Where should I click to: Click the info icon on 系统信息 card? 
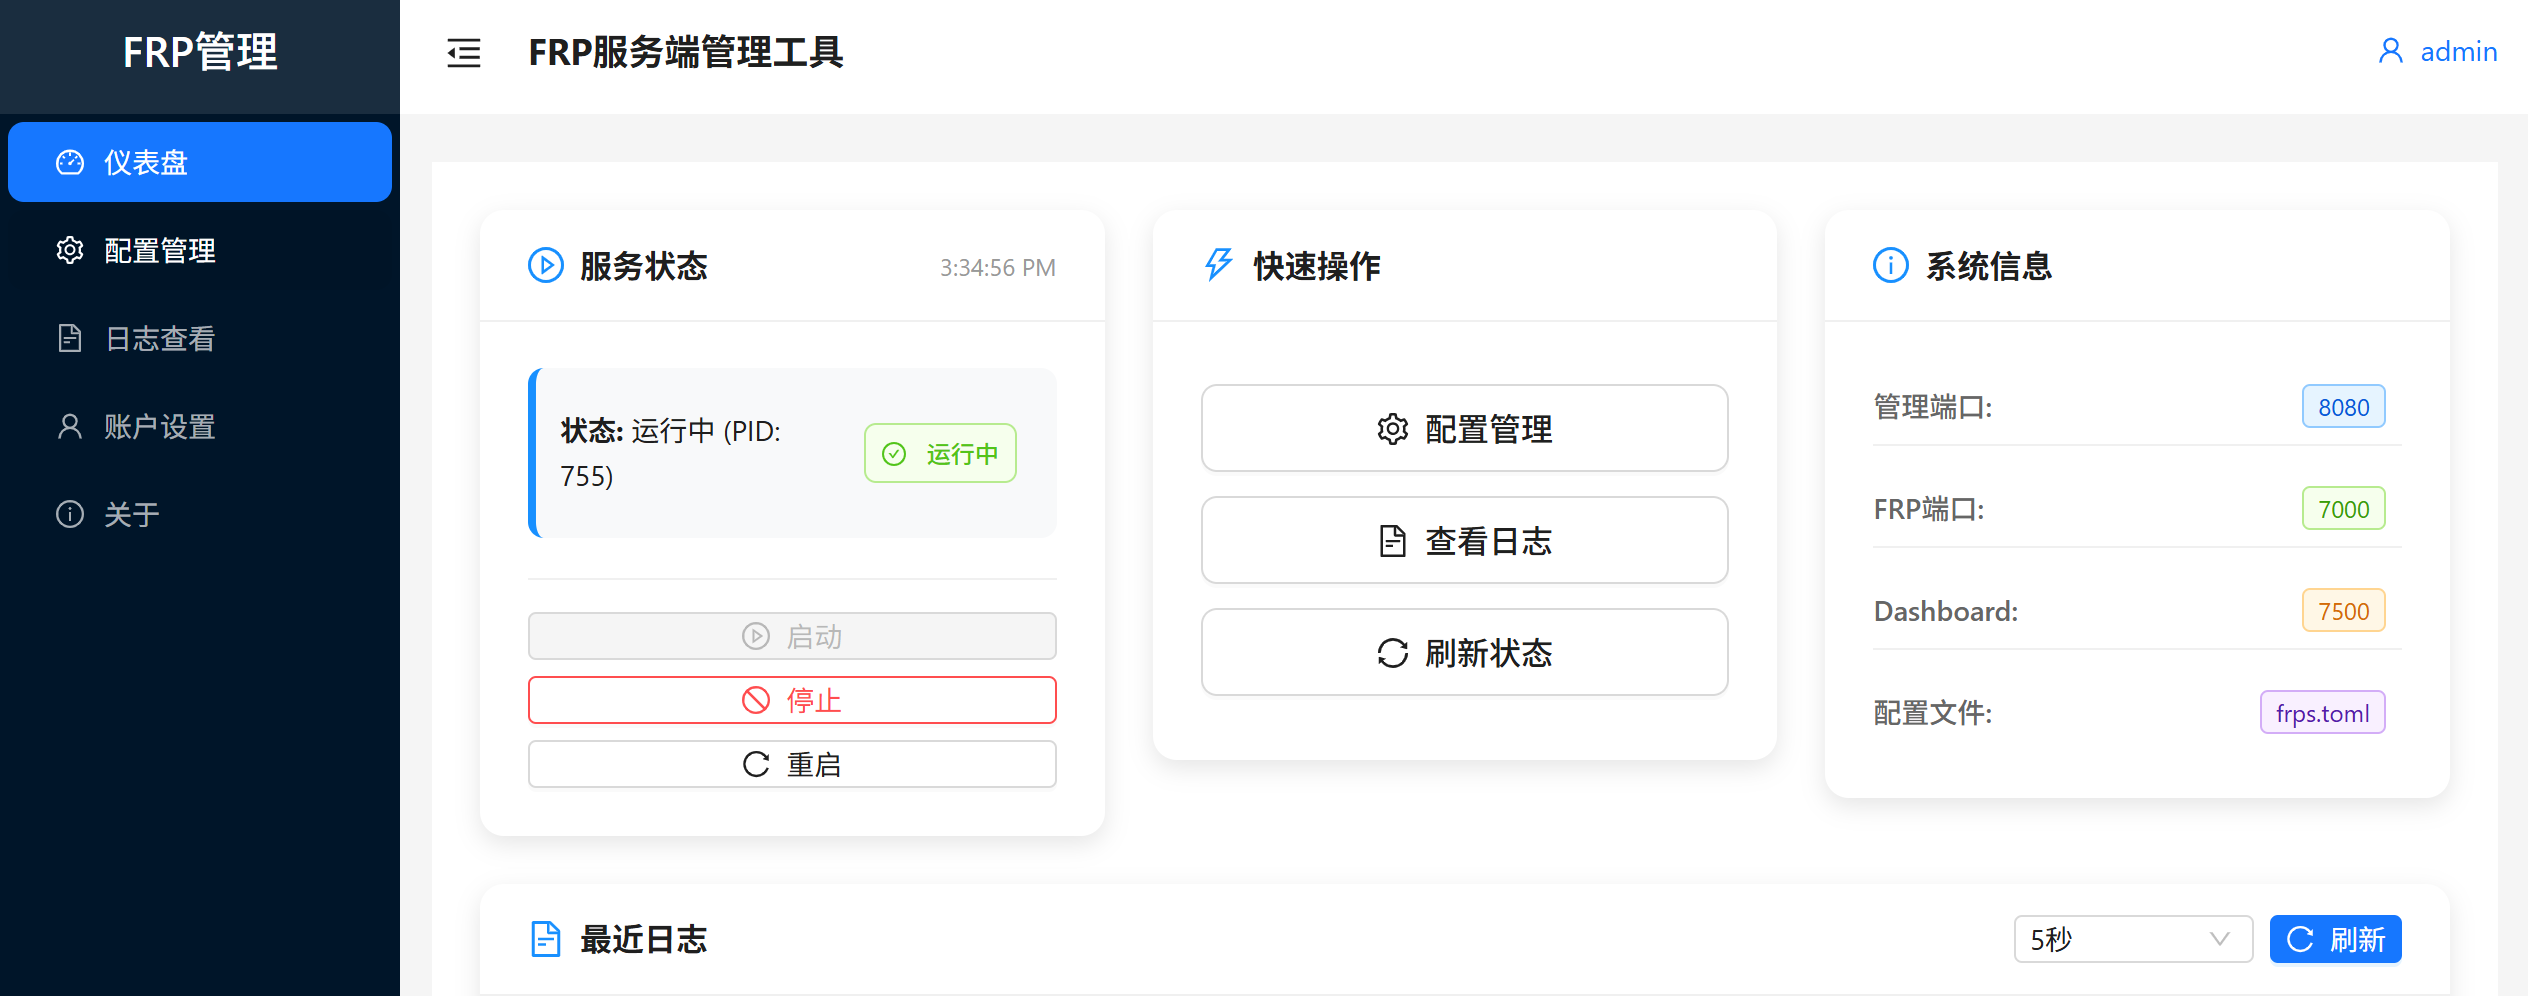(x=1889, y=266)
